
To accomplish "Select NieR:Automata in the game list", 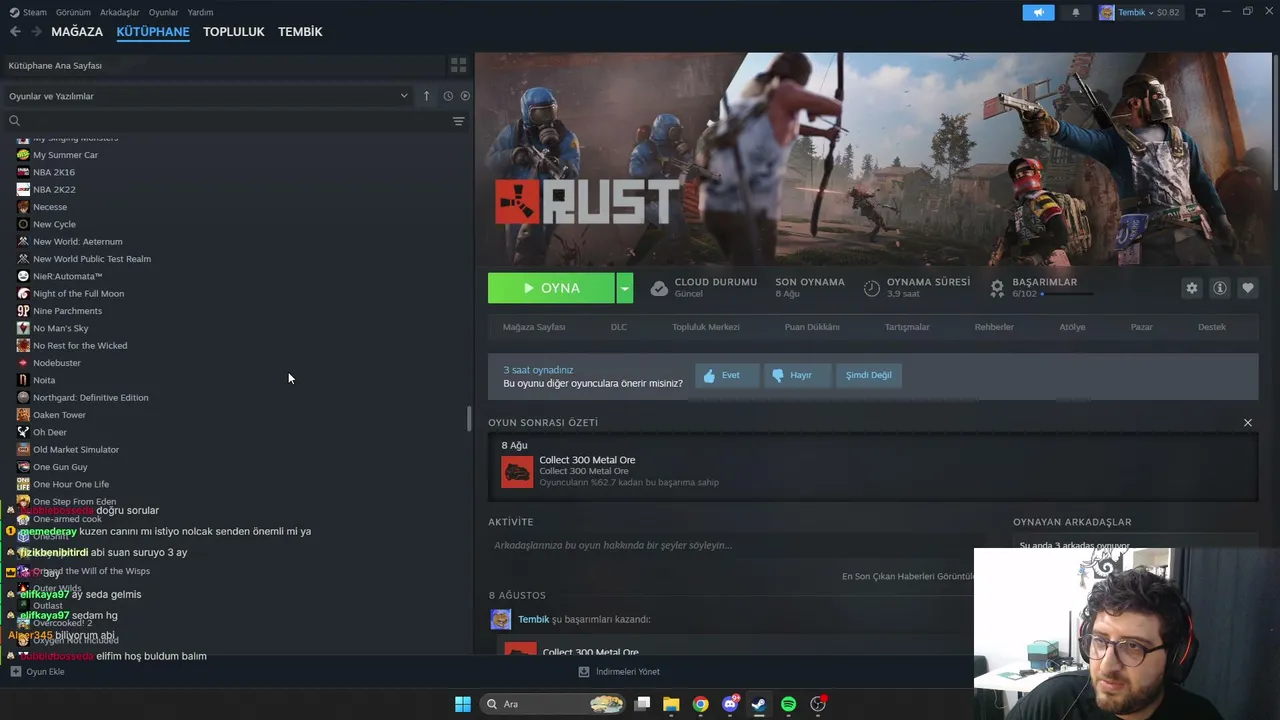I will click(68, 276).
